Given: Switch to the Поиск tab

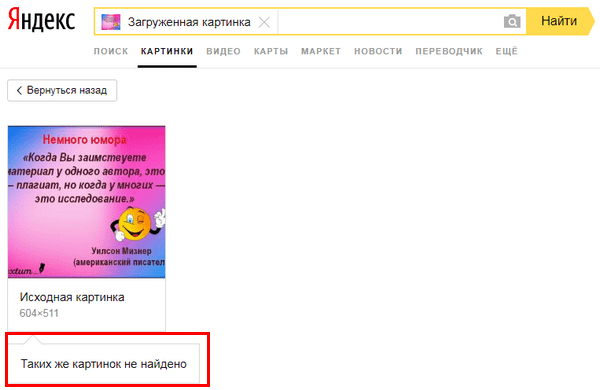Looking at the screenshot, I should pyautogui.click(x=111, y=51).
